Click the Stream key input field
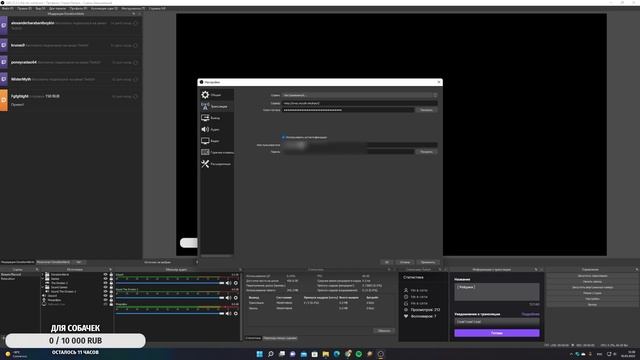 (x=348, y=110)
